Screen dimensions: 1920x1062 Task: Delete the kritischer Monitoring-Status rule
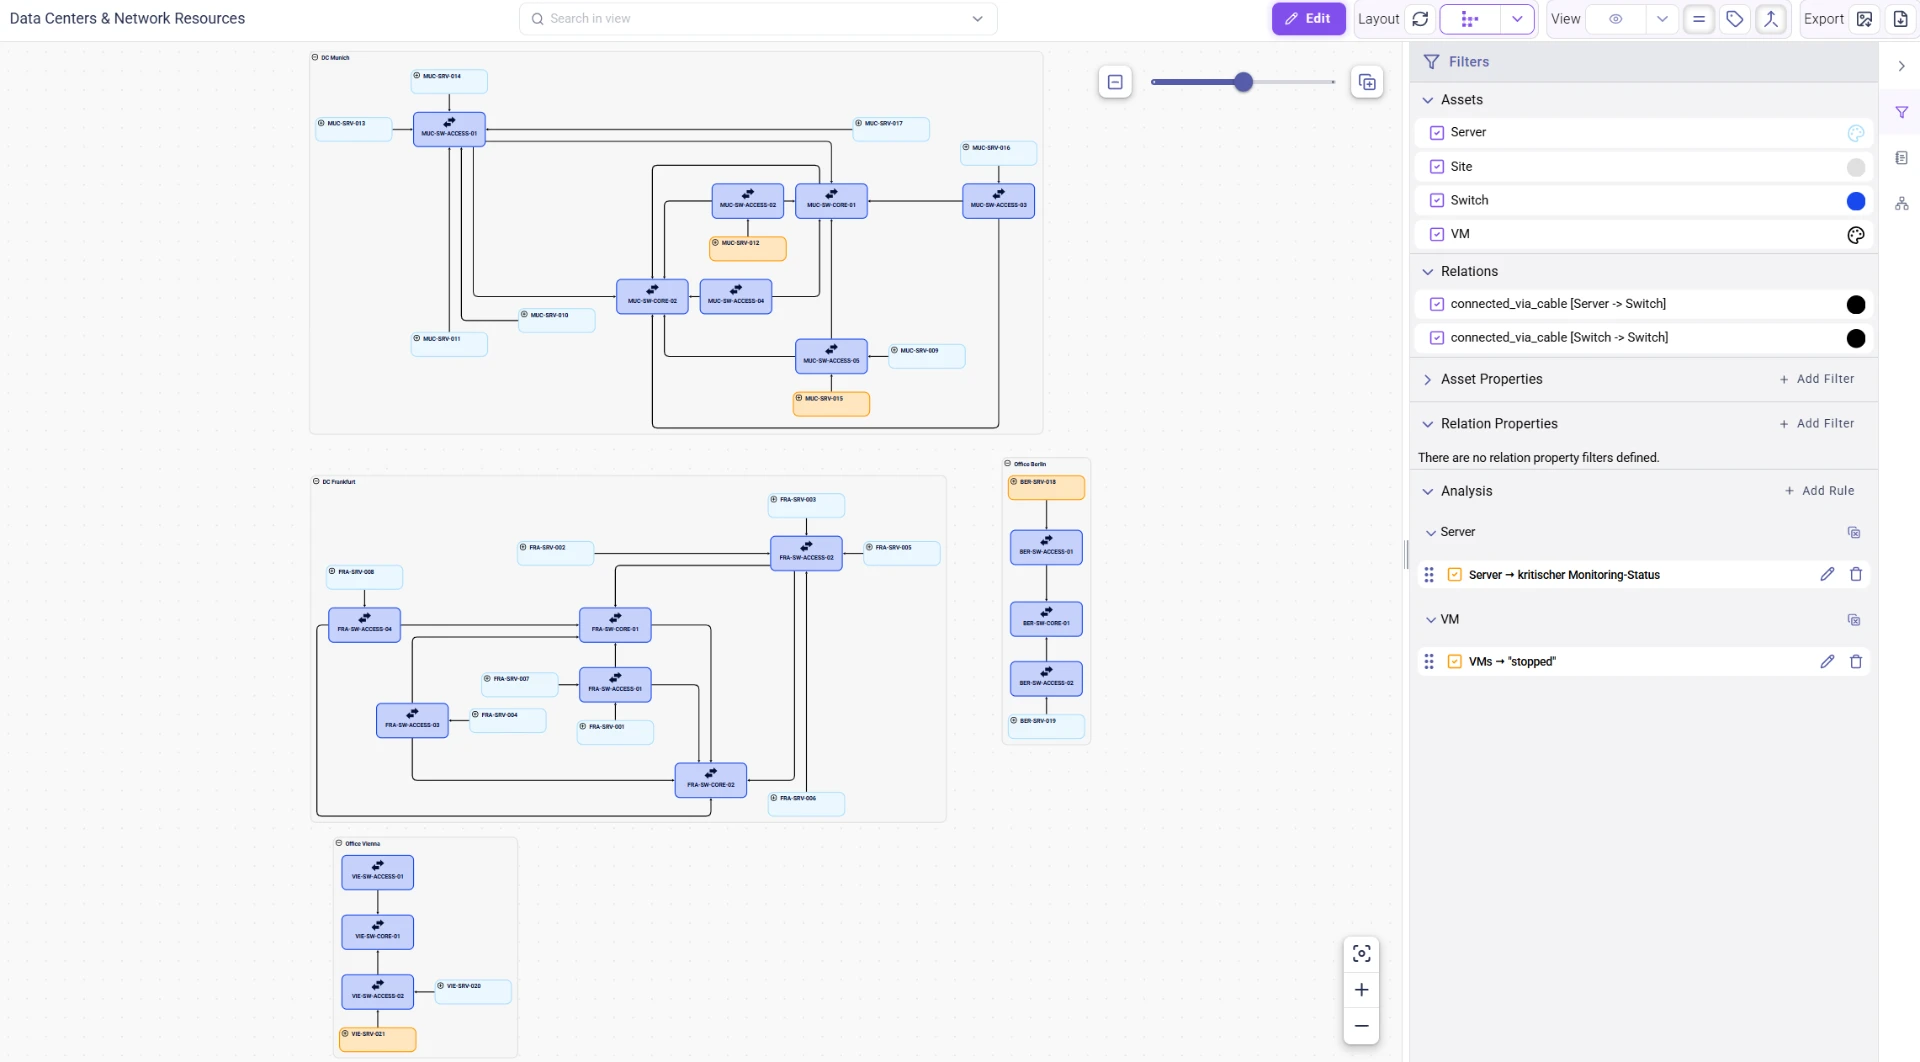(1856, 574)
